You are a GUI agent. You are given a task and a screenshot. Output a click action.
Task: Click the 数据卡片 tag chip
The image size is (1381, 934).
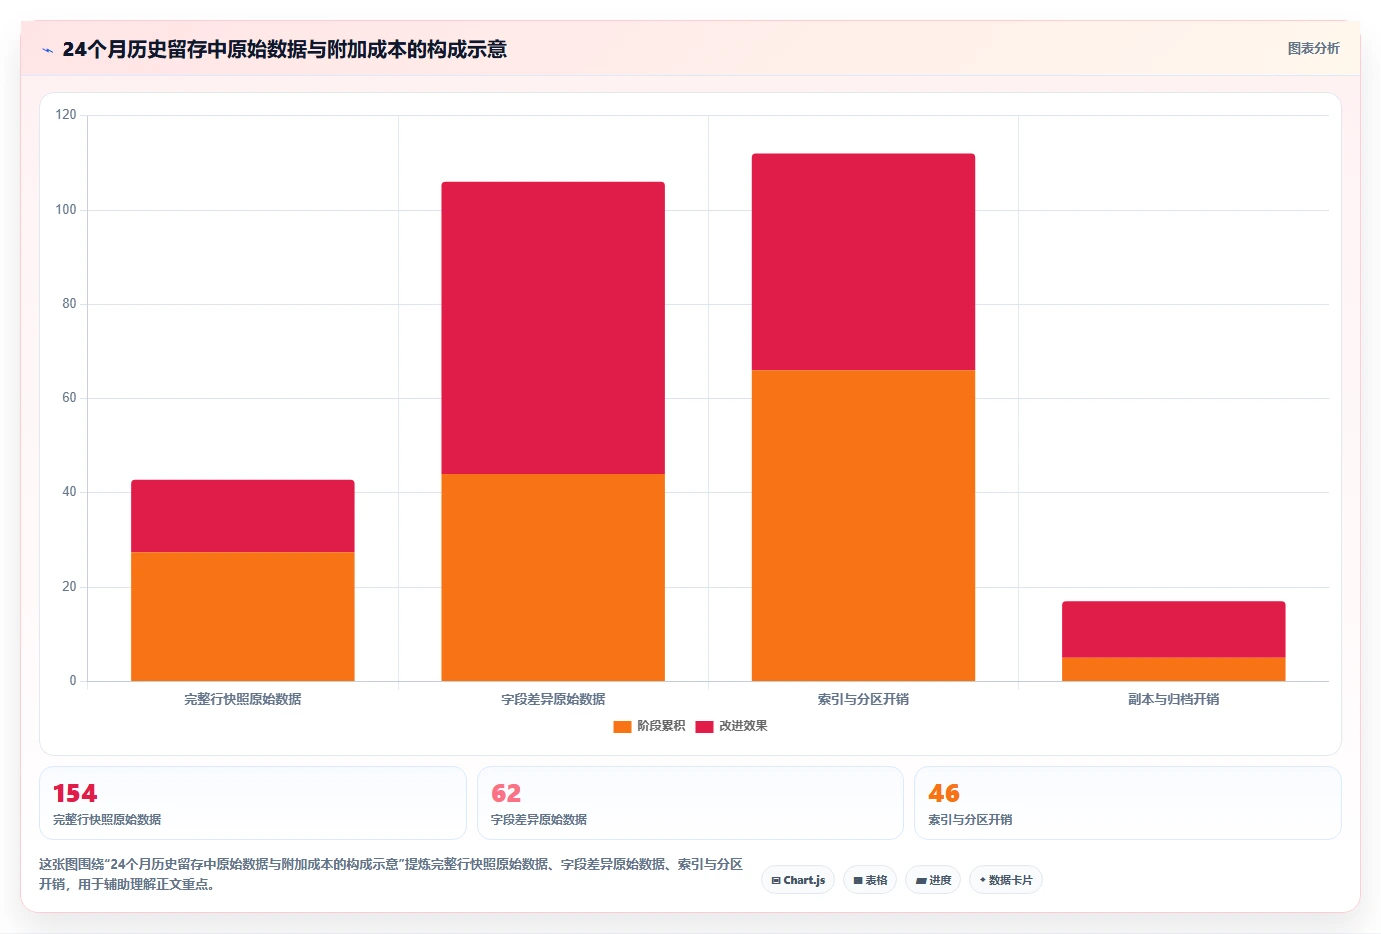(1006, 880)
